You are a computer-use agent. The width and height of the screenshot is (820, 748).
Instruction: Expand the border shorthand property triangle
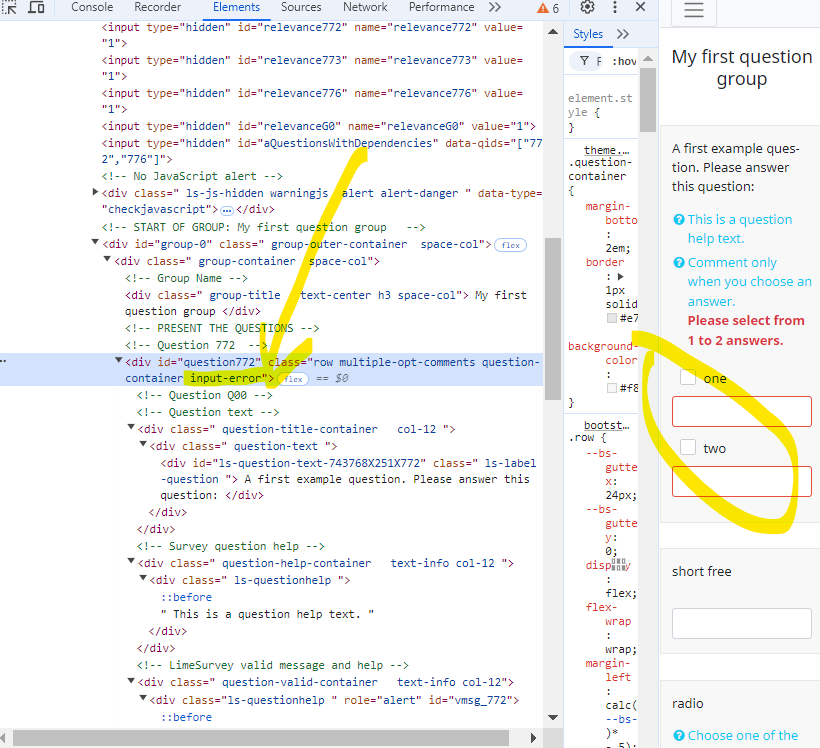point(620,276)
